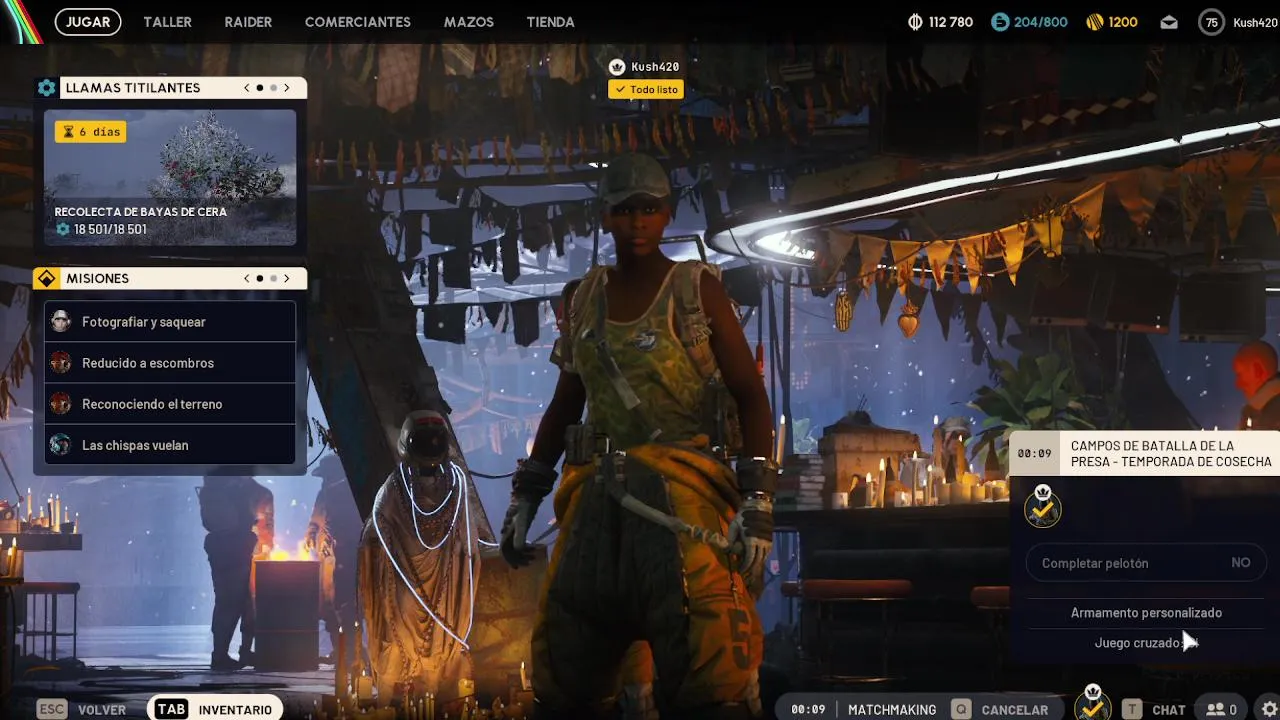
Task: Click the coin currency icon beside 112 780
Action: tap(915, 22)
